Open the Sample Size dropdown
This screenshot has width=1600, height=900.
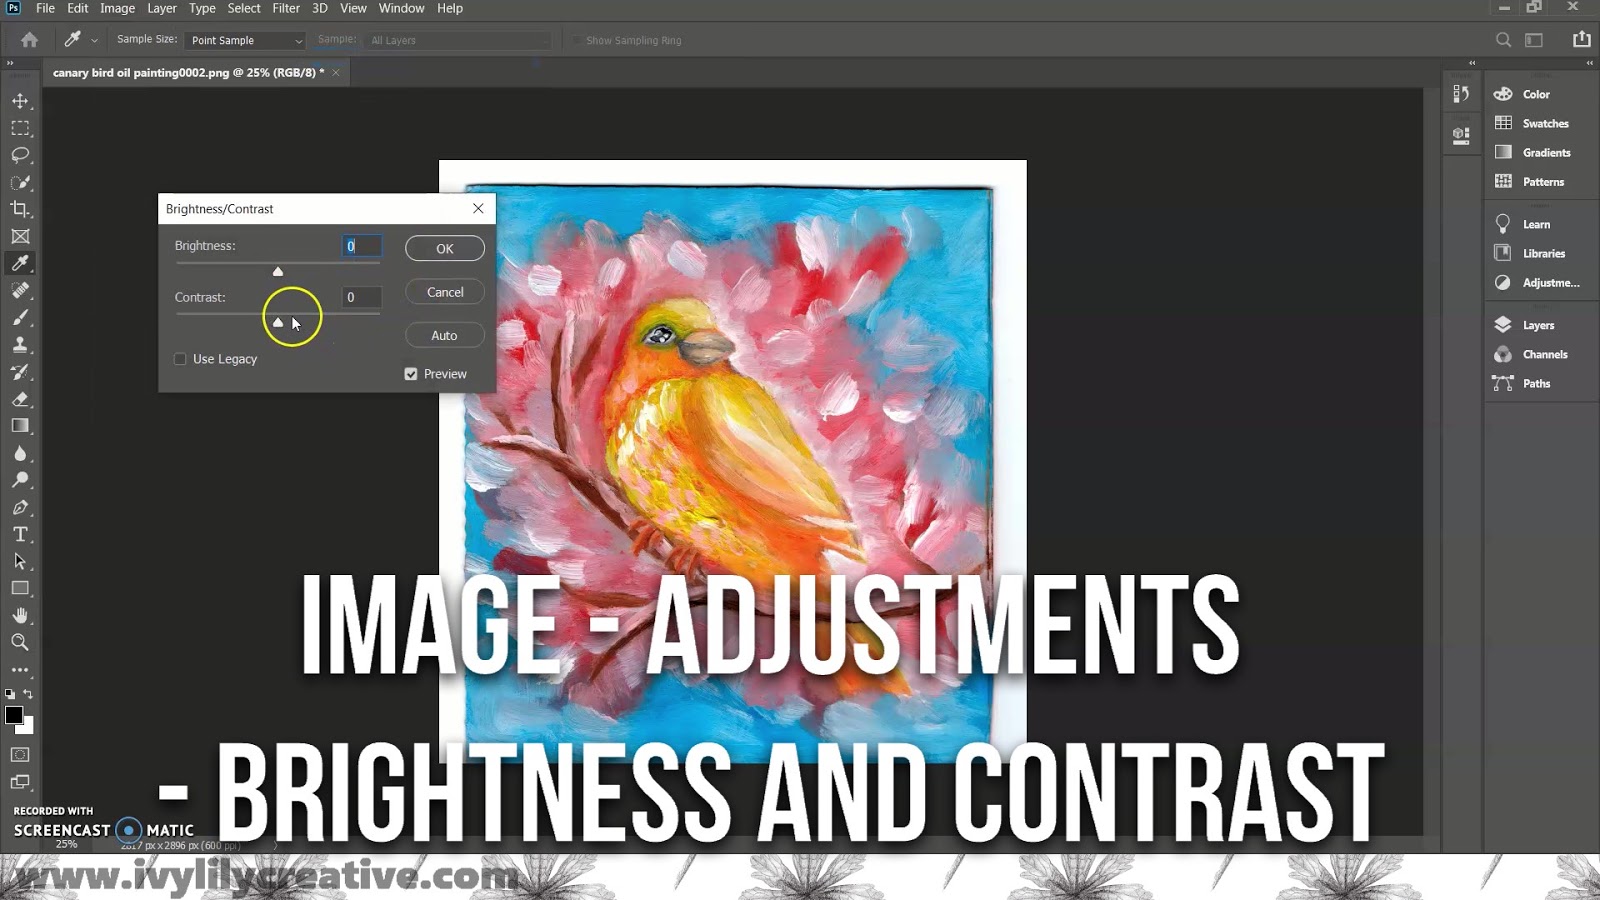[x=245, y=40]
